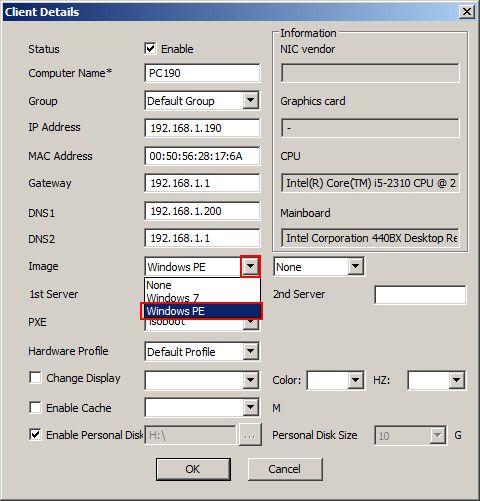Close the Client Details dialog
Viewport: 480px width, 501px height.
pyautogui.click(x=467, y=12)
